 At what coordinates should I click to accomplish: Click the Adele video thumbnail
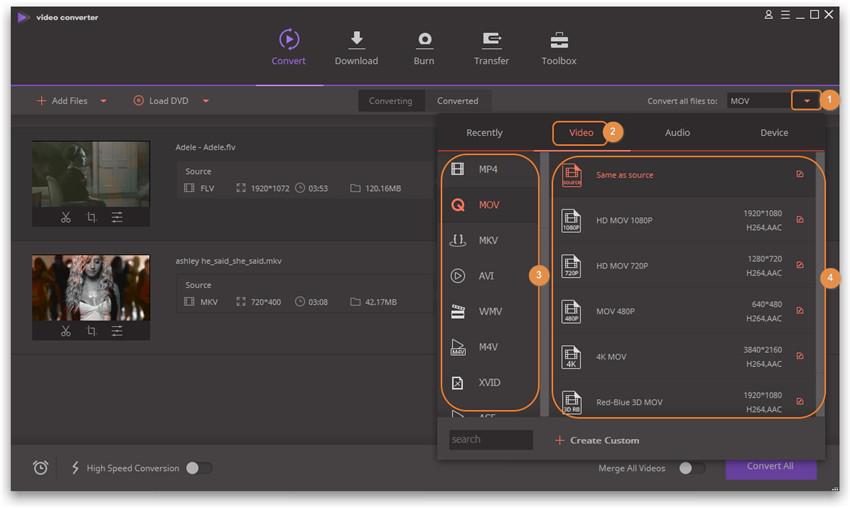point(91,173)
